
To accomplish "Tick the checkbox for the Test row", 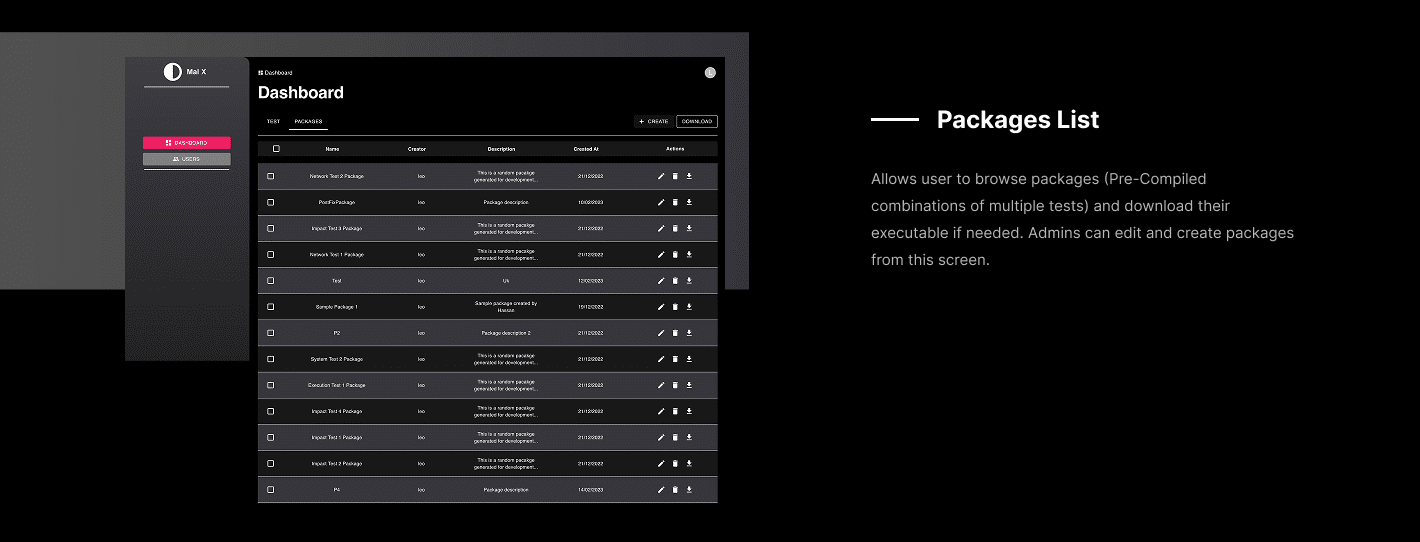I will tap(271, 281).
